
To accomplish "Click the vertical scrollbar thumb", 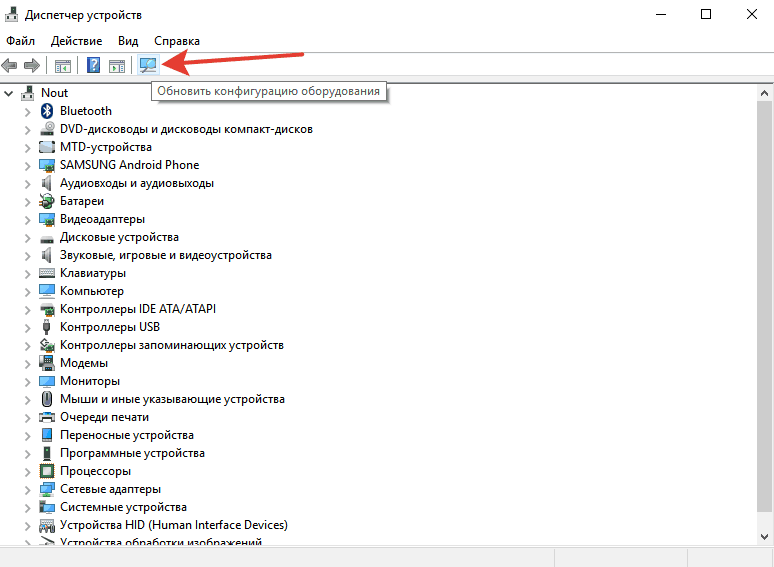I will [x=764, y=306].
